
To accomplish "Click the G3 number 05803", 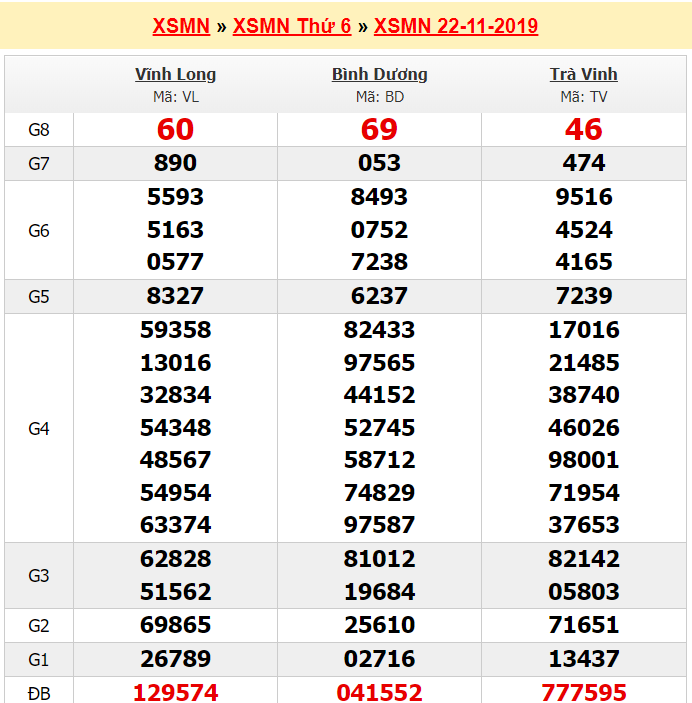I will [x=583, y=592].
